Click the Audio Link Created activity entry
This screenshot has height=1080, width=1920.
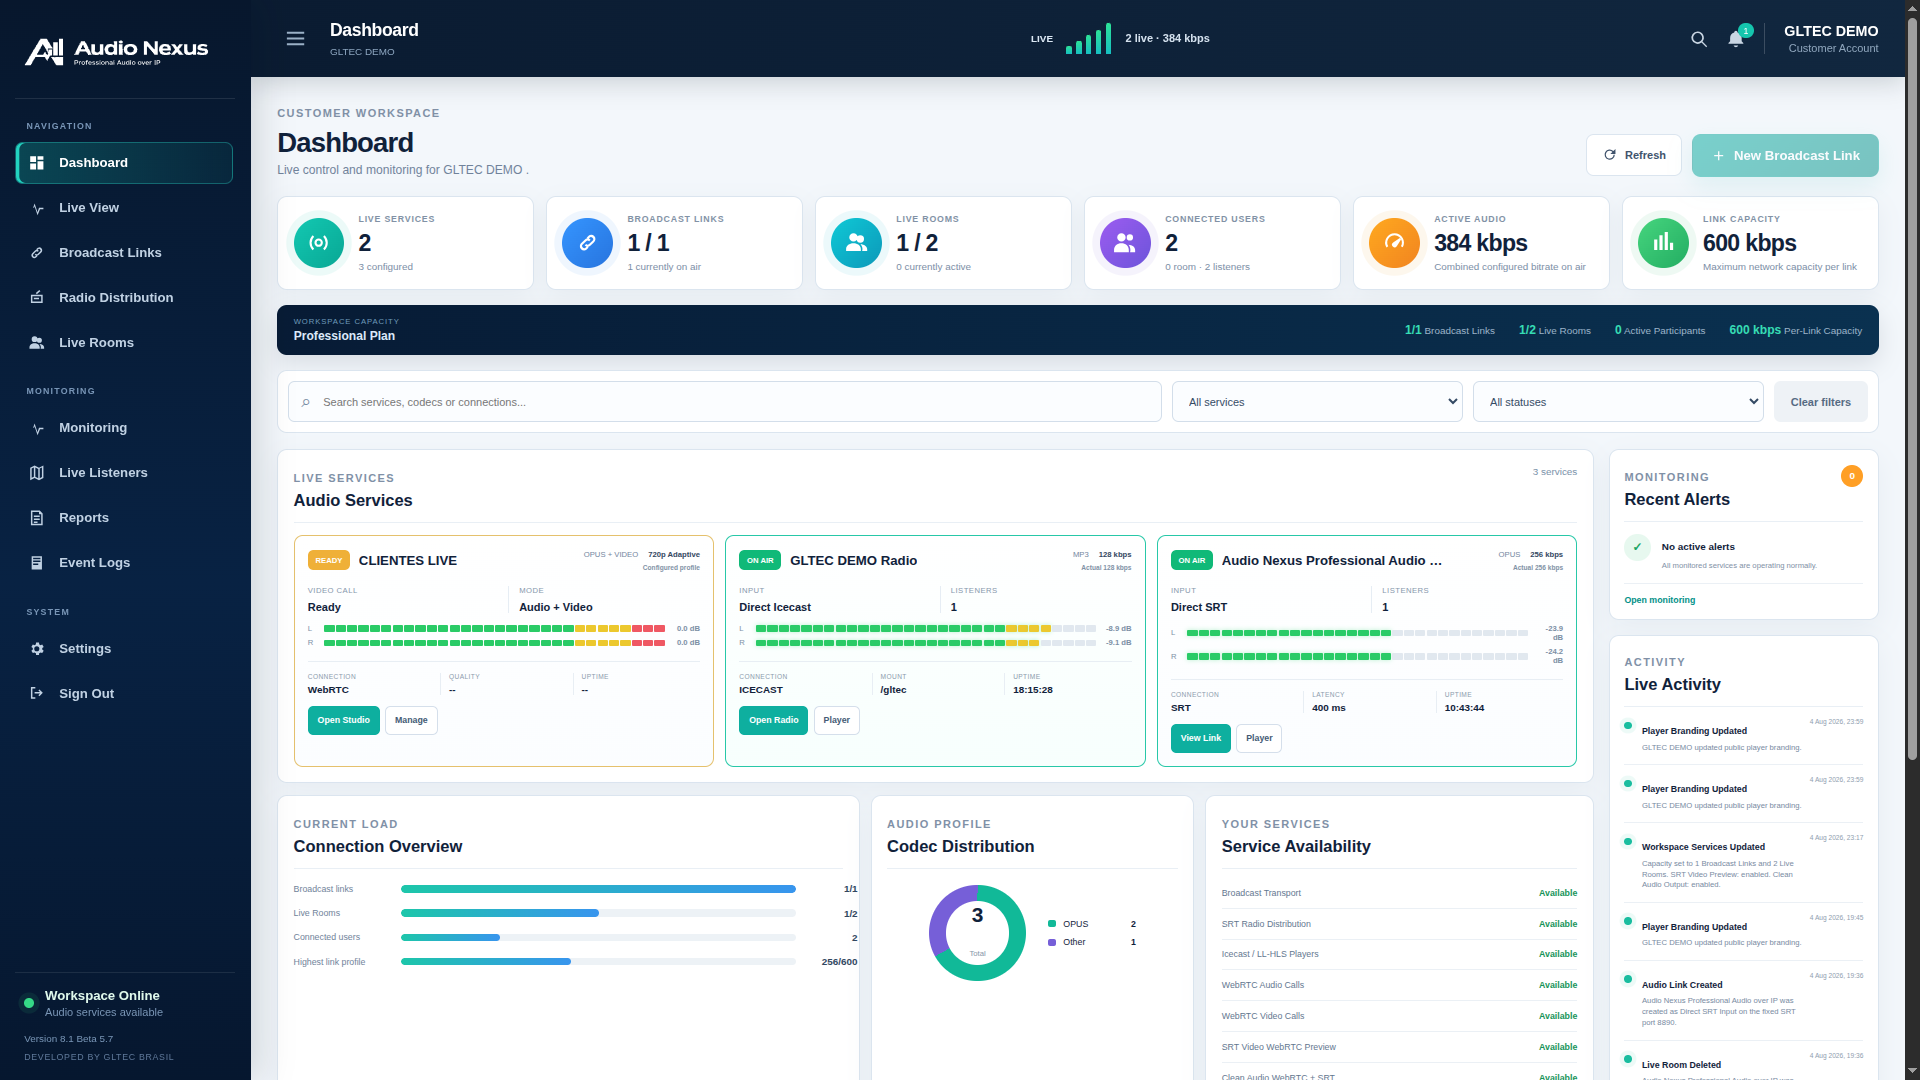[1743, 1000]
